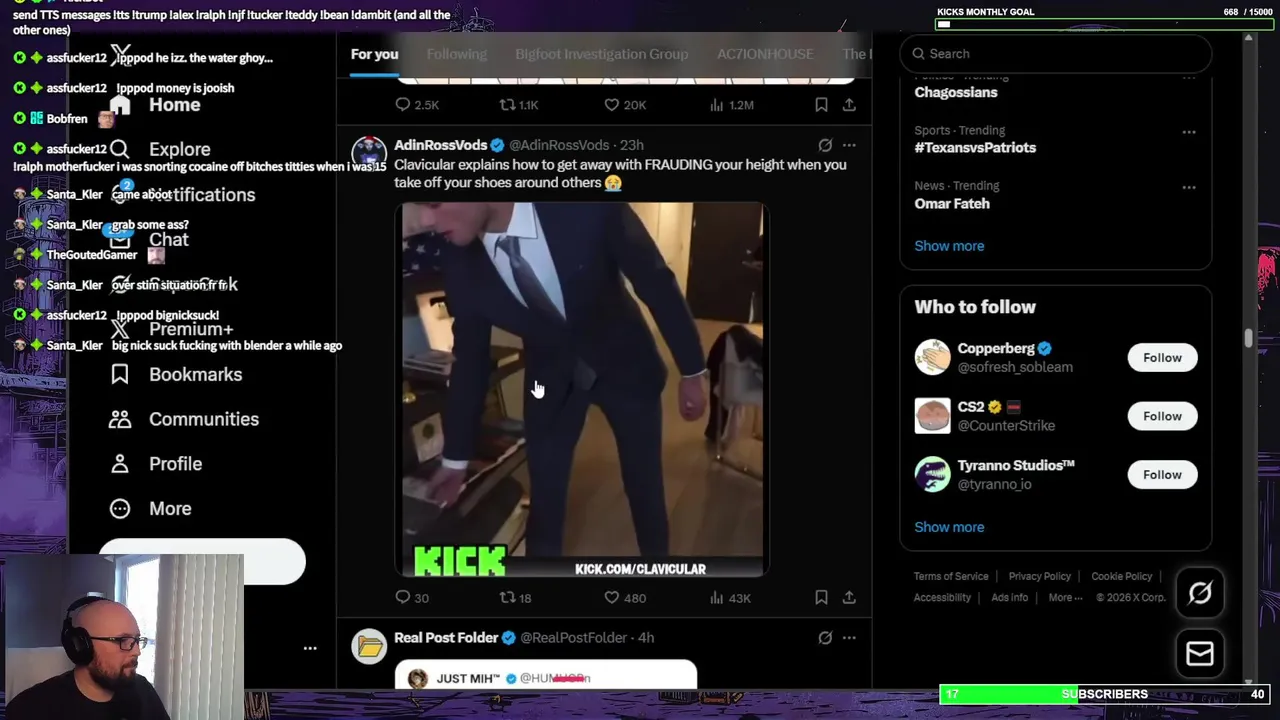Switch to the Following tab

(456, 54)
